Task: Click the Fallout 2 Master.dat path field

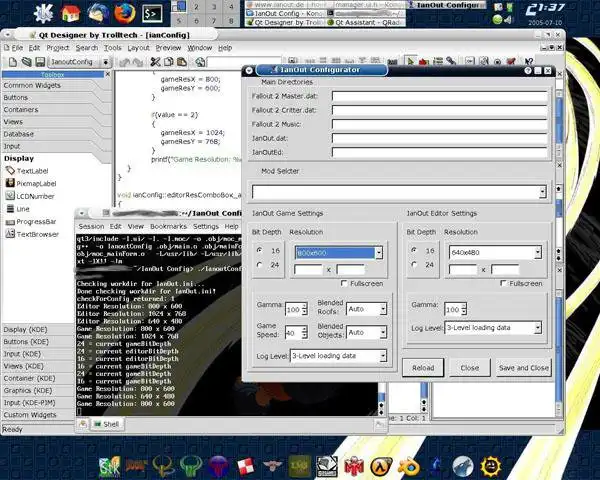Action: (x=439, y=96)
